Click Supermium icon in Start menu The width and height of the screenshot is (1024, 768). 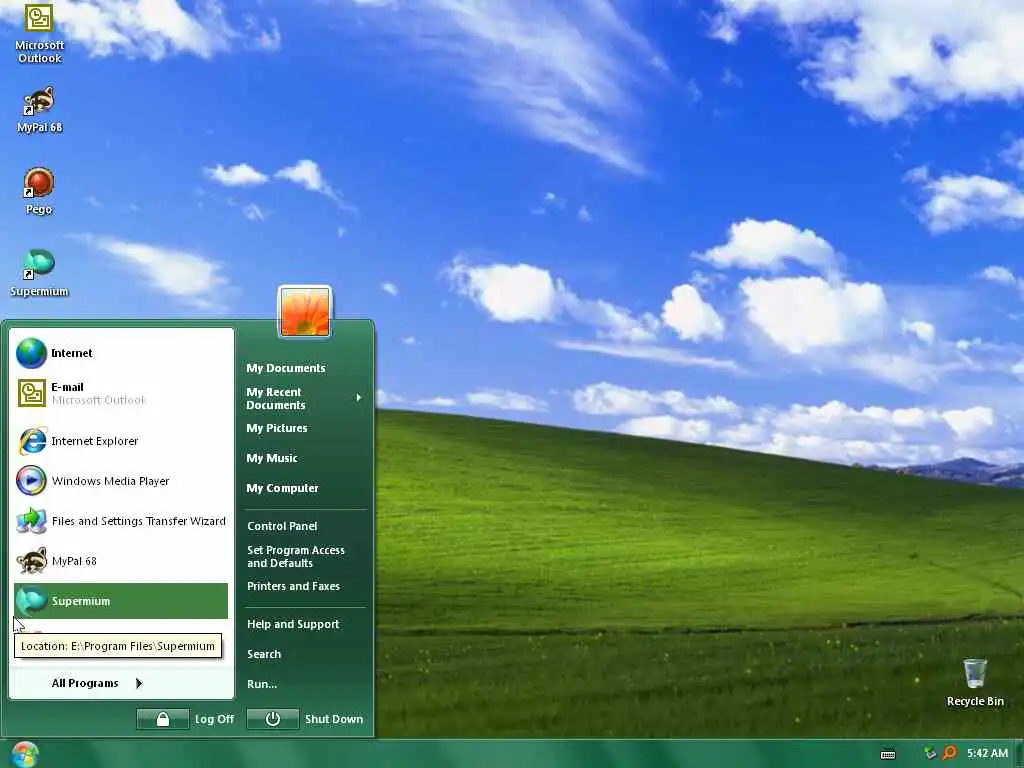click(31, 601)
